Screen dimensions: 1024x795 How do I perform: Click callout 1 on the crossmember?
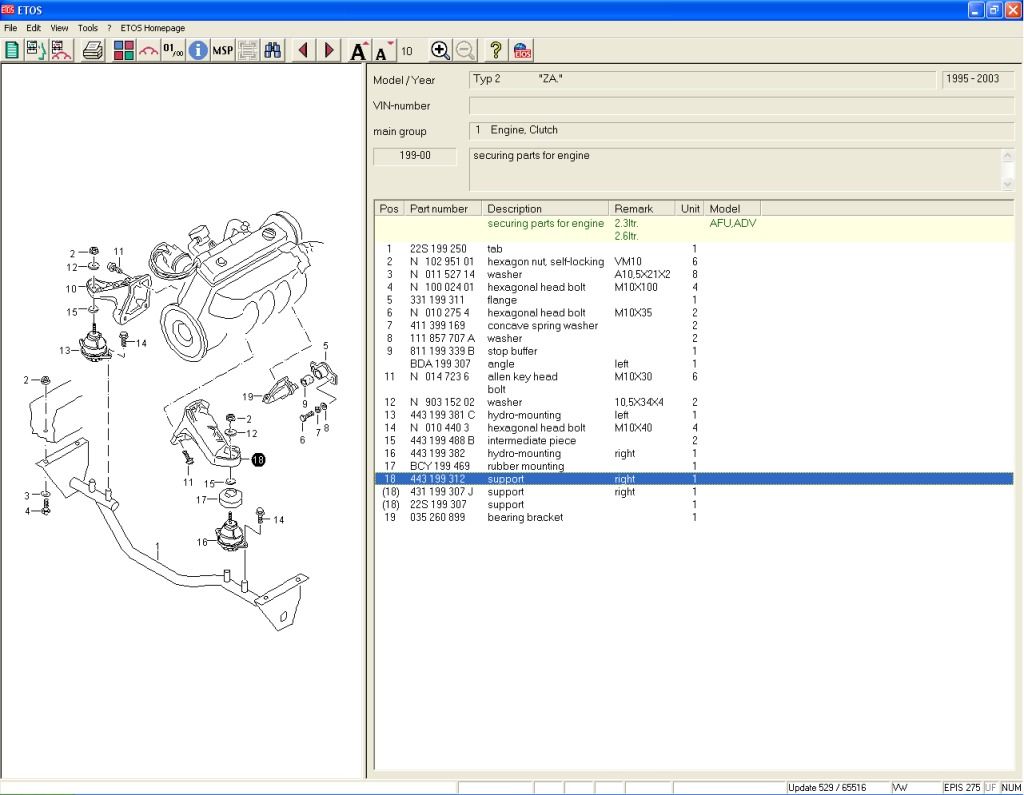click(x=157, y=548)
